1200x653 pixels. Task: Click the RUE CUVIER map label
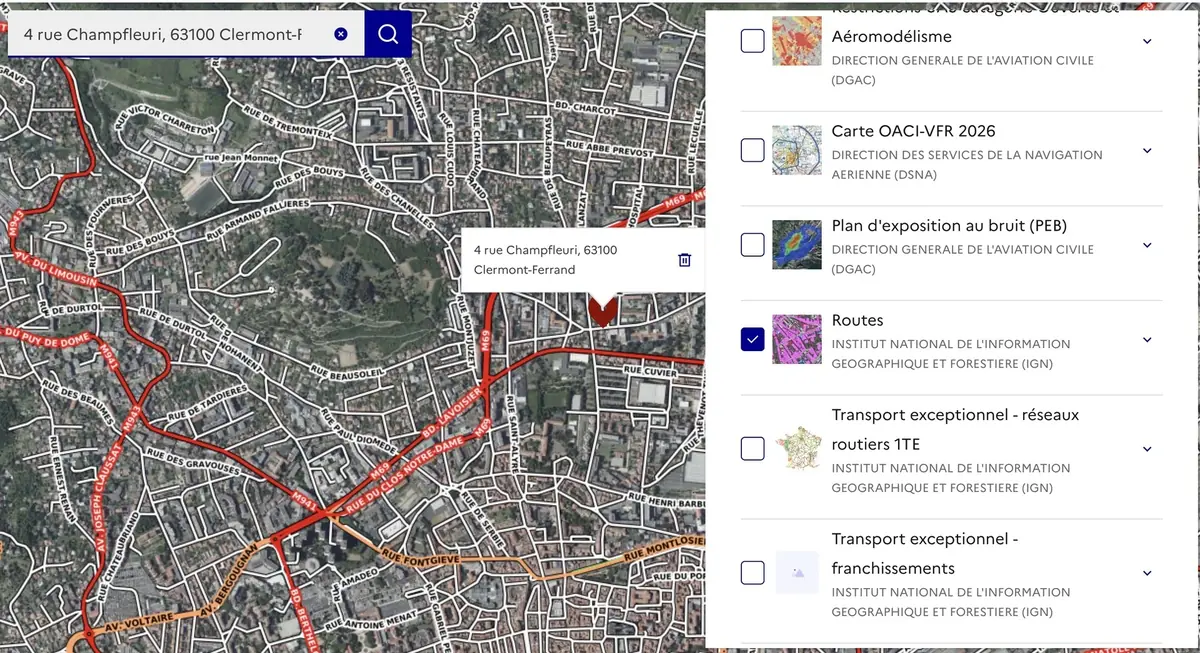(651, 371)
